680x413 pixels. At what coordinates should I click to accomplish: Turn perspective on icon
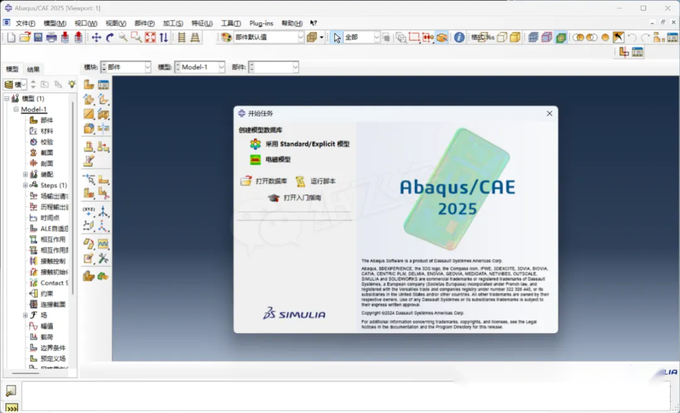pos(195,37)
